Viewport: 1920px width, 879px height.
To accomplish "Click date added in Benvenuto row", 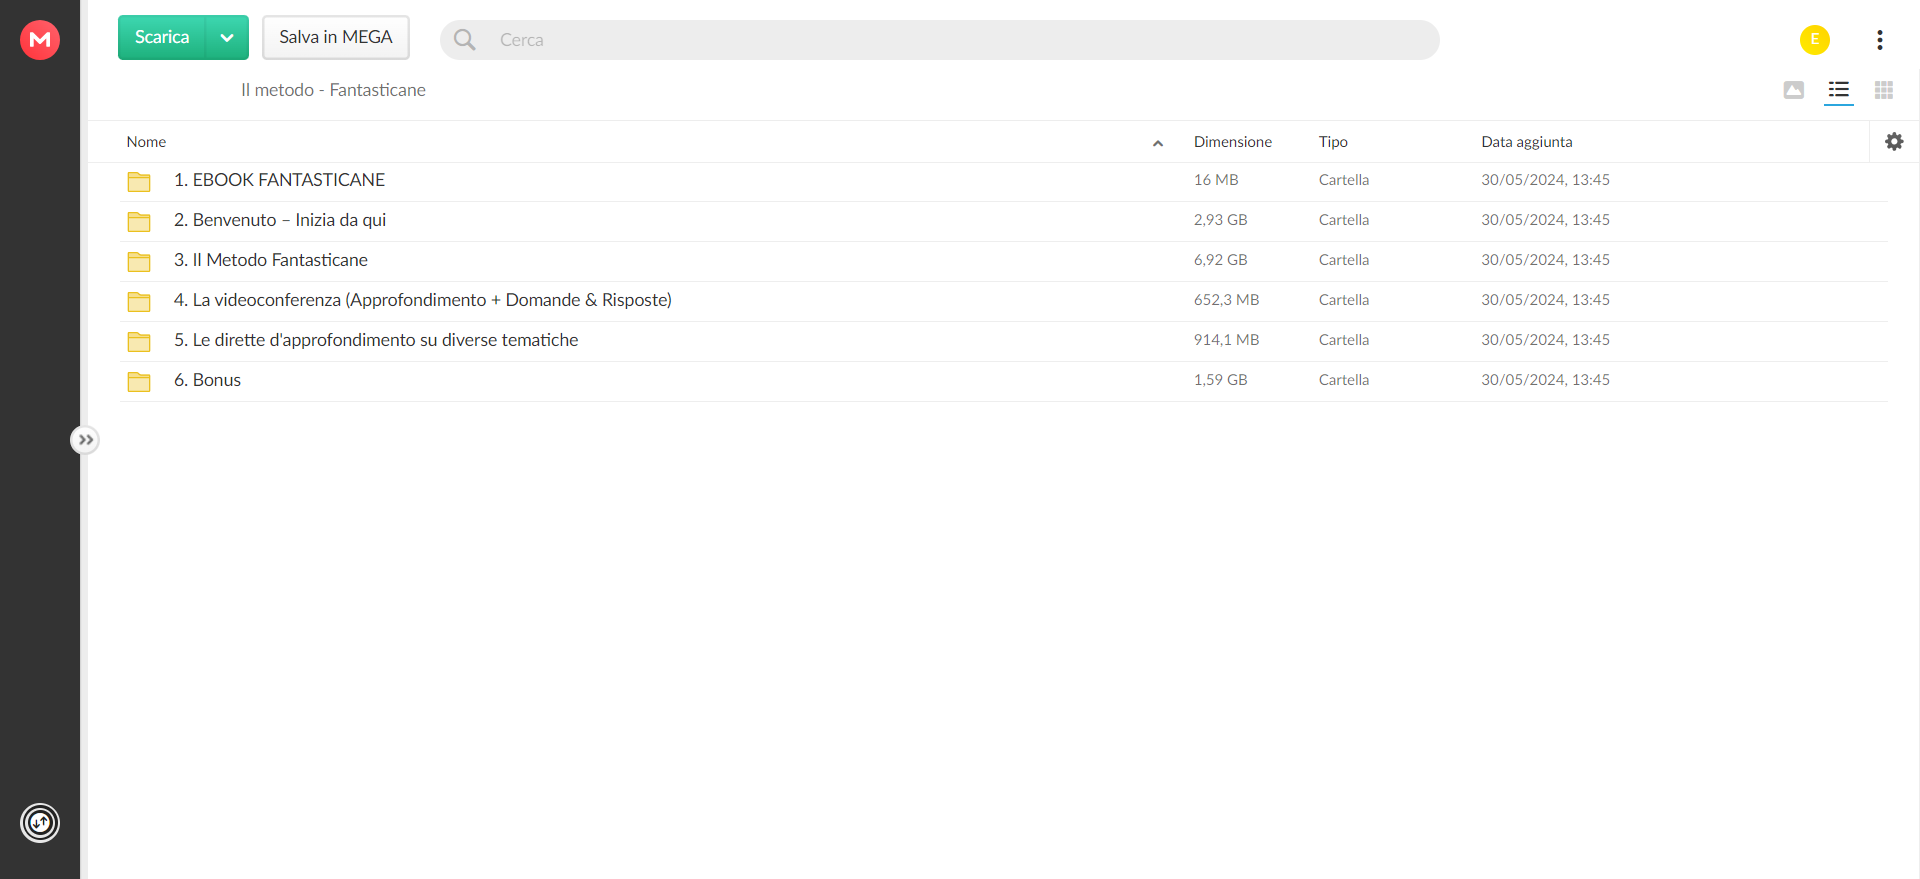I will tap(1546, 220).
